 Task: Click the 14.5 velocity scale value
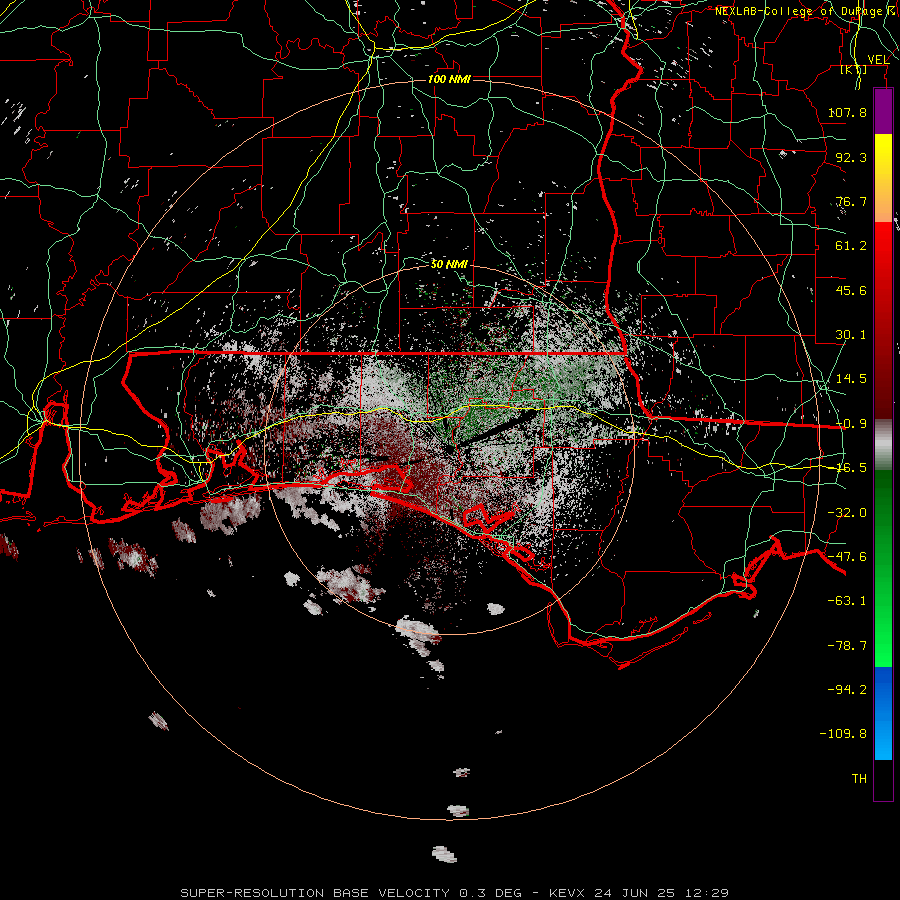(x=851, y=379)
